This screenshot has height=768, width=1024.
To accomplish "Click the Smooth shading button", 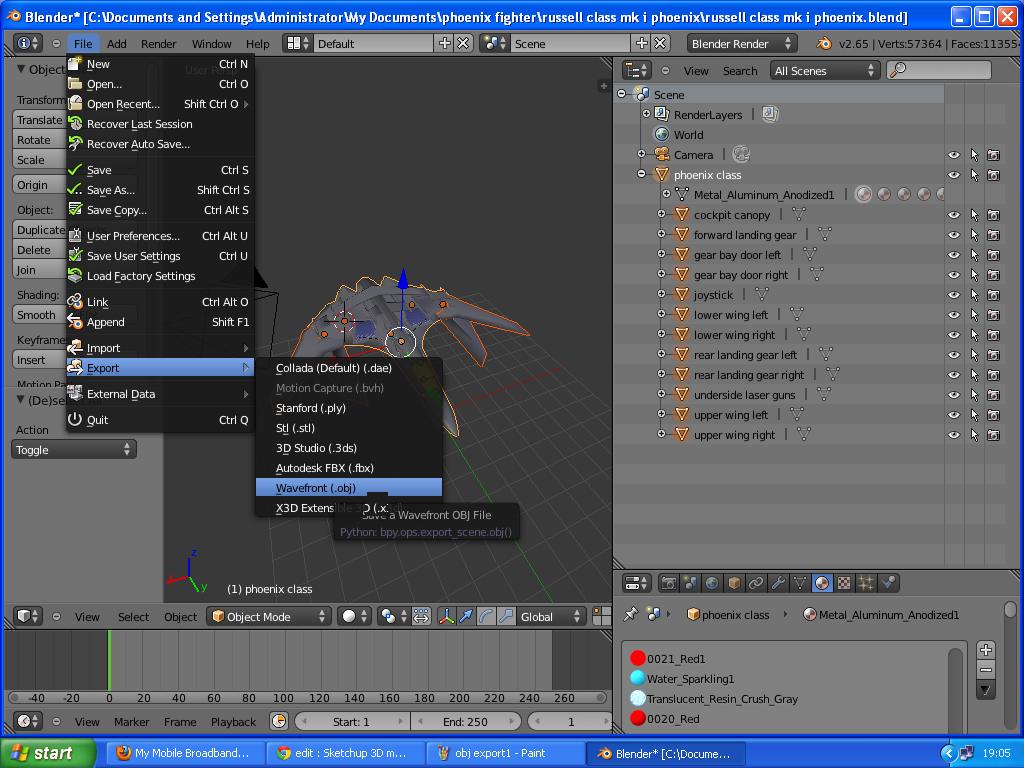I will pos(38,315).
